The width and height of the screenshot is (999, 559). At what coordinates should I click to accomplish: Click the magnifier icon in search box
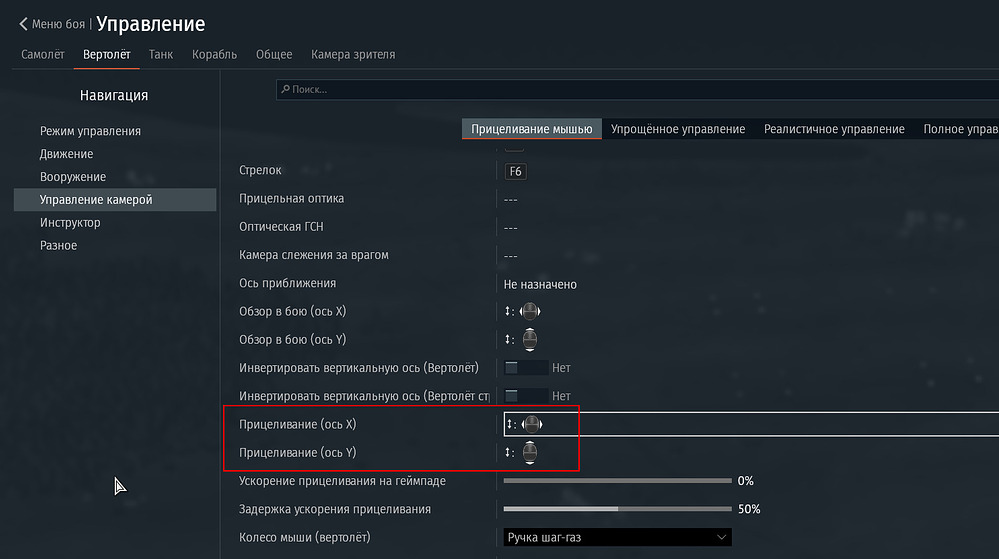[285, 89]
